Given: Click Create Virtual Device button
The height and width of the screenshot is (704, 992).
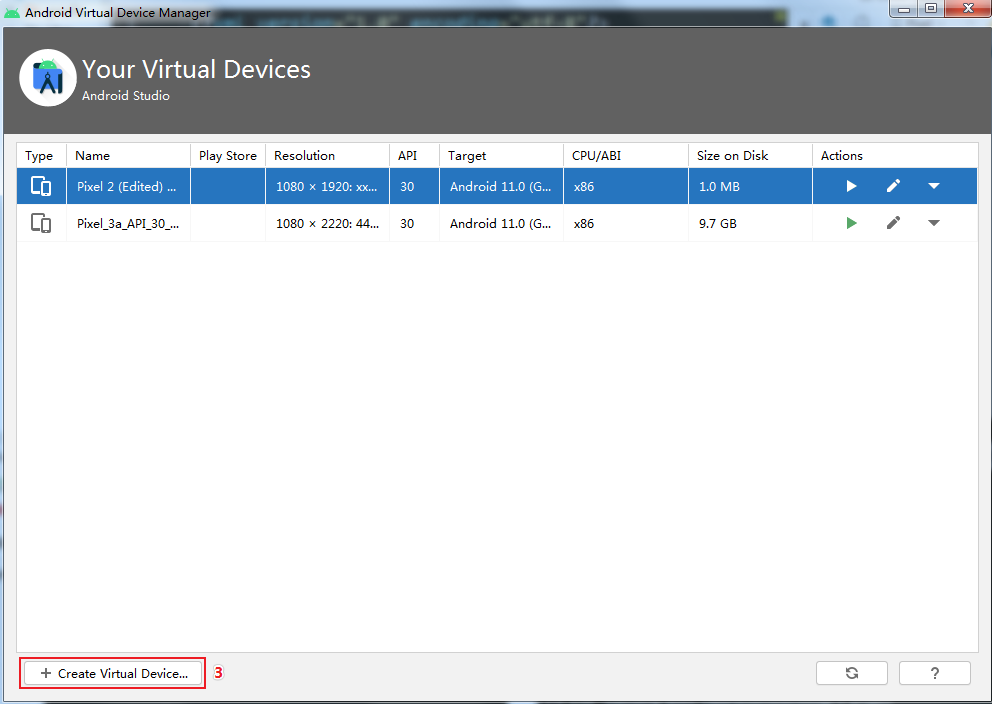Looking at the screenshot, I should [x=113, y=673].
